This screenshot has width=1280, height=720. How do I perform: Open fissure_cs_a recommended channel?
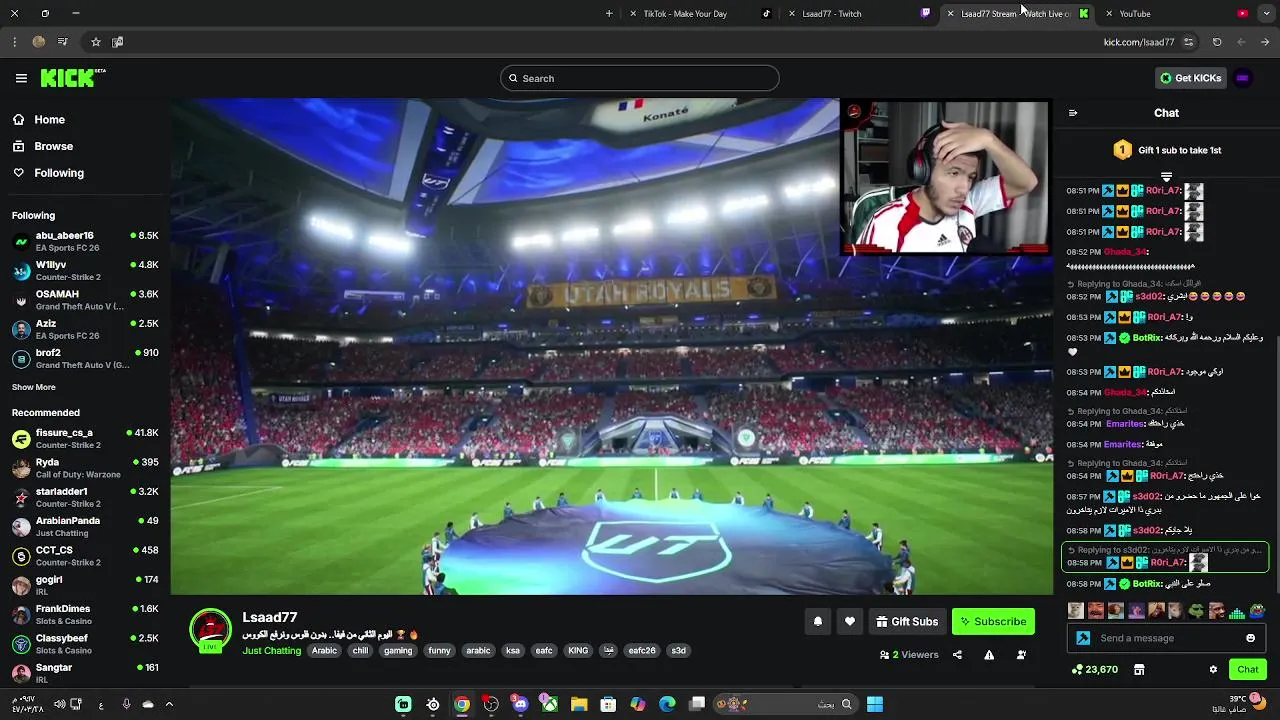tap(85, 438)
